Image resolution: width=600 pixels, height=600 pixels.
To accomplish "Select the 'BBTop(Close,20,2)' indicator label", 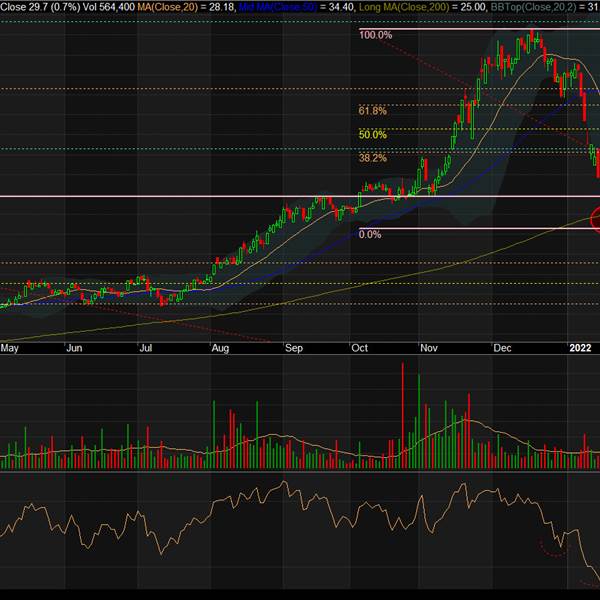I will coord(533,7).
